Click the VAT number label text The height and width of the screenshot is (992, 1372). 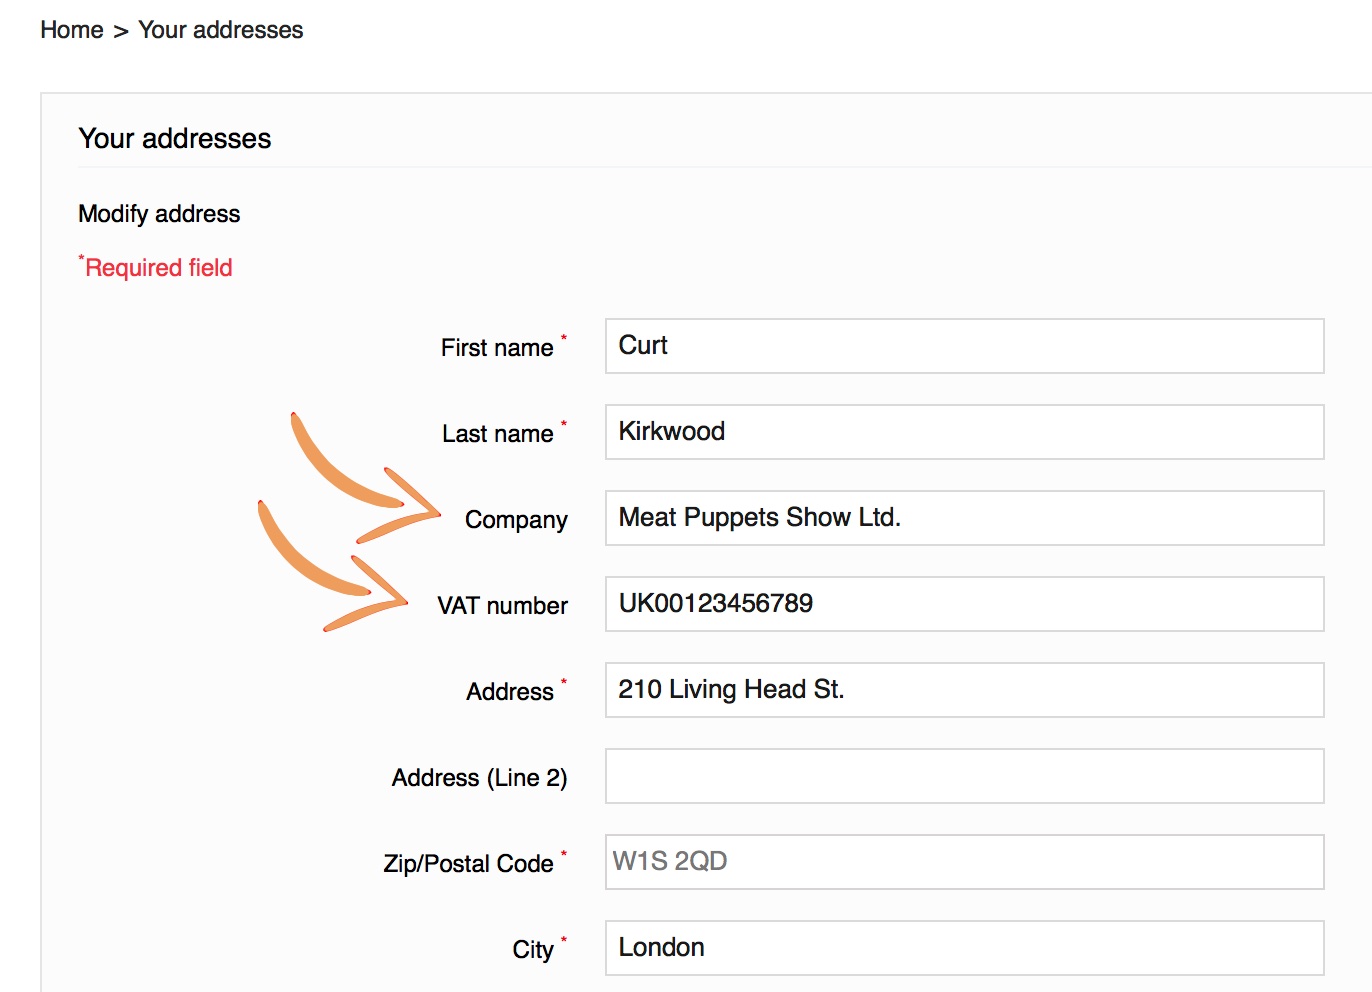coord(502,606)
